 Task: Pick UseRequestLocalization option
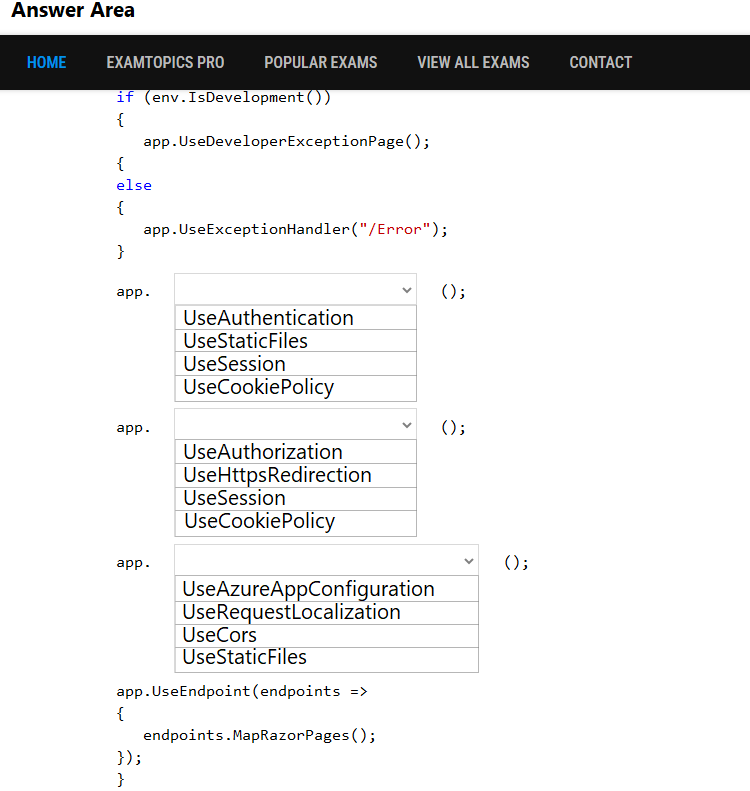coord(326,612)
